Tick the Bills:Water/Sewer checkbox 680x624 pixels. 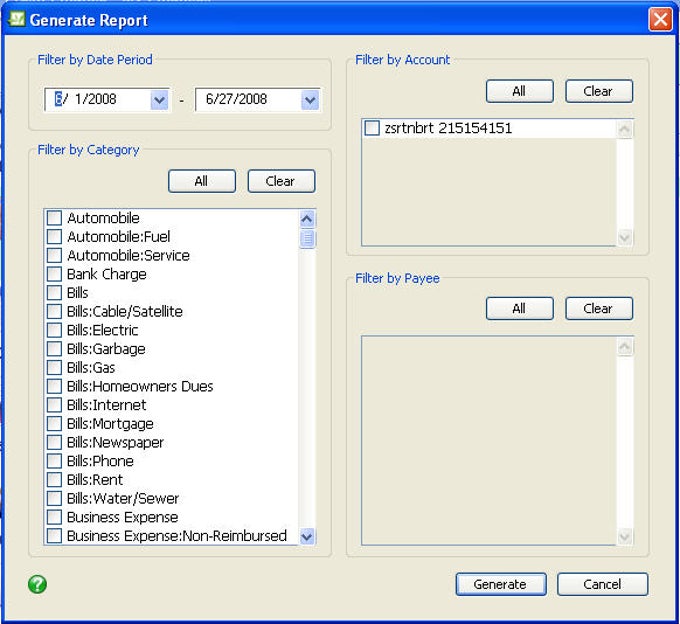tap(54, 498)
